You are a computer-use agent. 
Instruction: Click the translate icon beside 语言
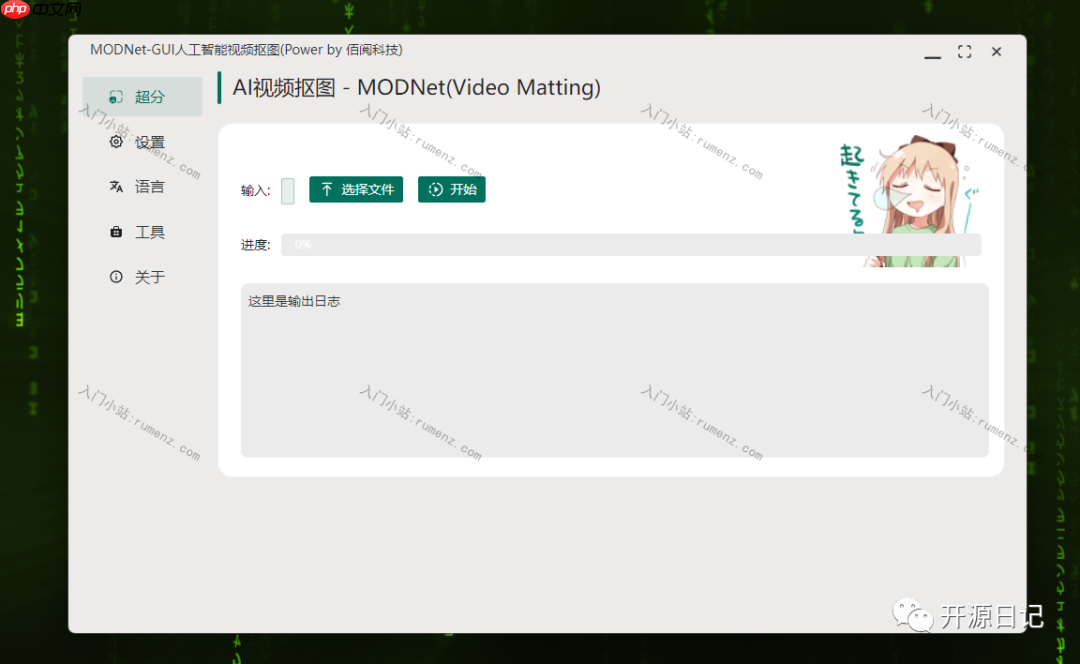(x=116, y=187)
